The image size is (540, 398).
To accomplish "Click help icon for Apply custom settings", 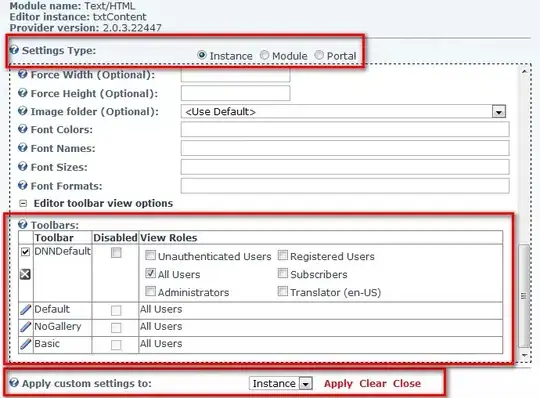I will (x=14, y=383).
